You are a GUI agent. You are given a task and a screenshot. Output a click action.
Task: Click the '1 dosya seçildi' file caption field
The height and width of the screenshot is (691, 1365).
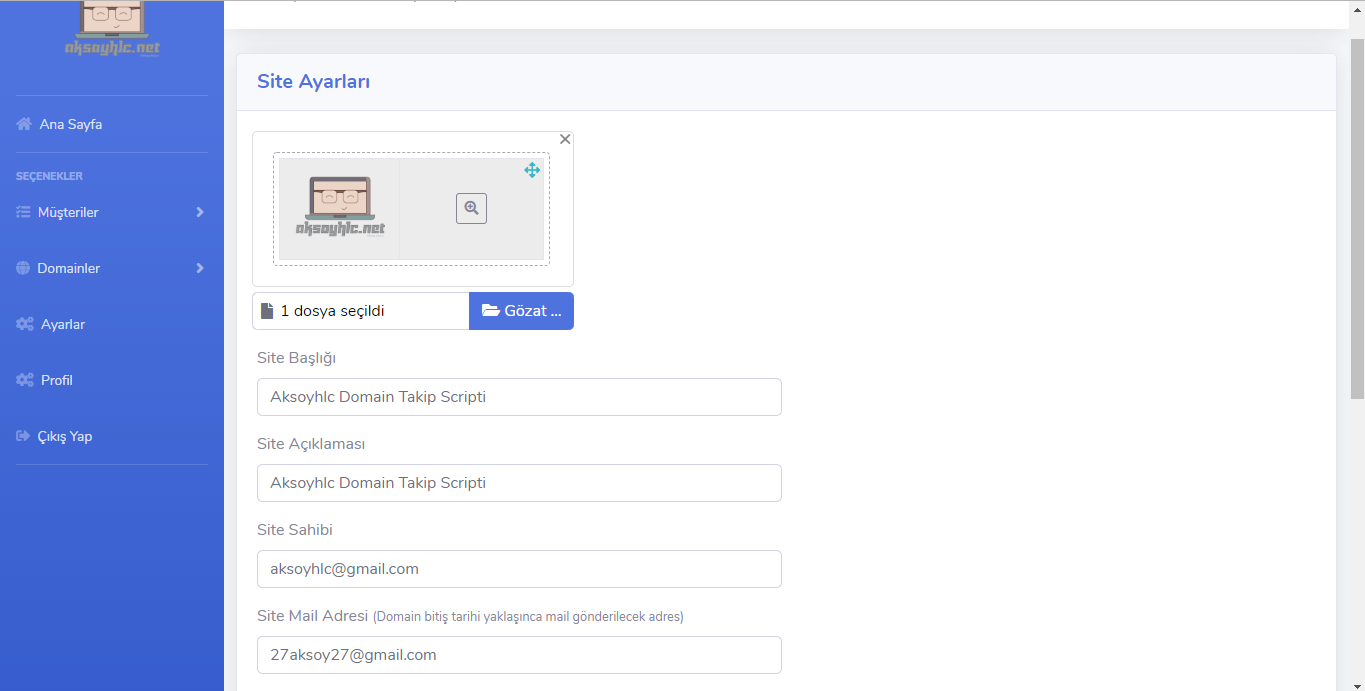361,311
